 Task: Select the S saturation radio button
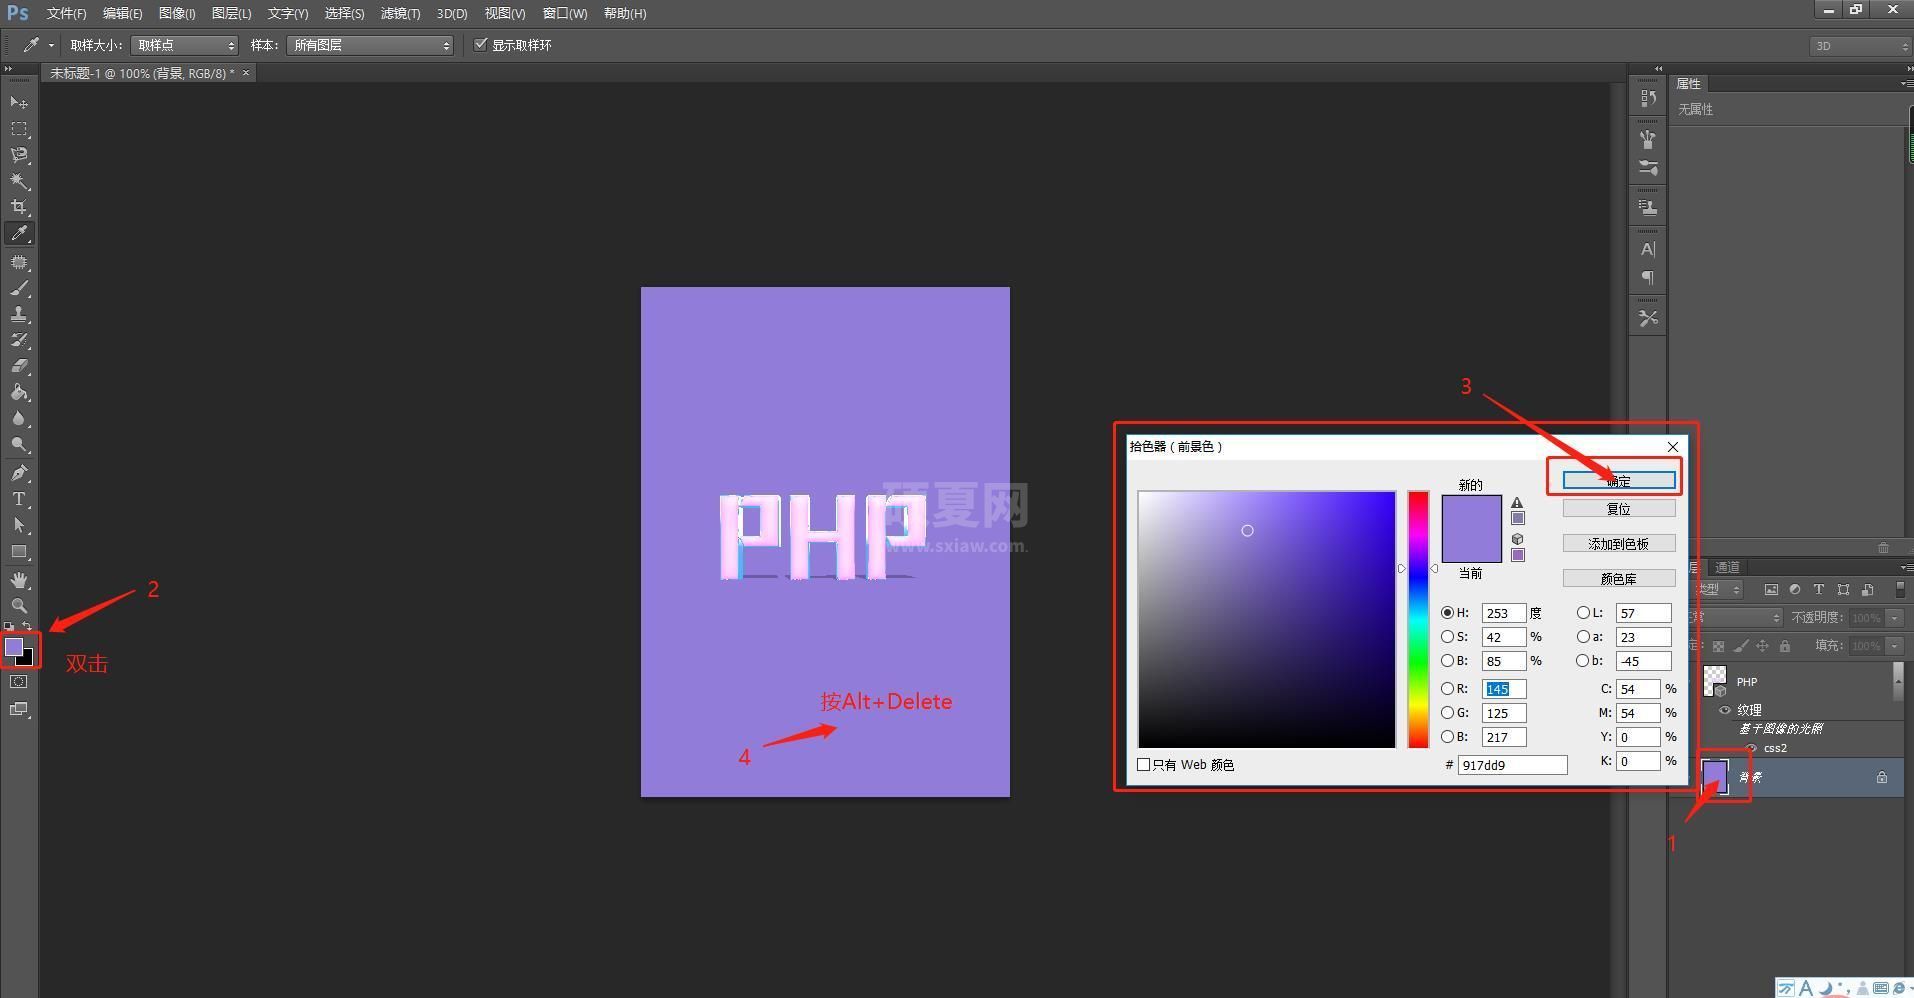tap(1447, 637)
